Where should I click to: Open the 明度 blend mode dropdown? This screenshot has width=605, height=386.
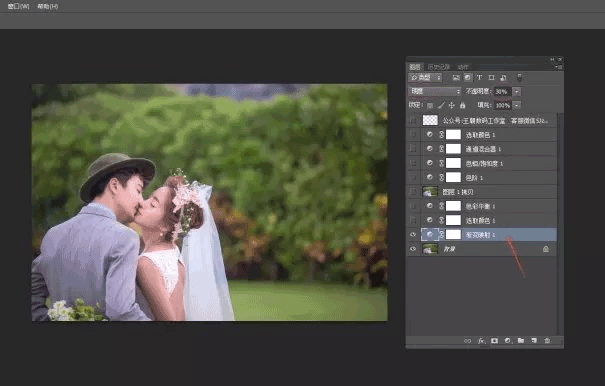434,91
